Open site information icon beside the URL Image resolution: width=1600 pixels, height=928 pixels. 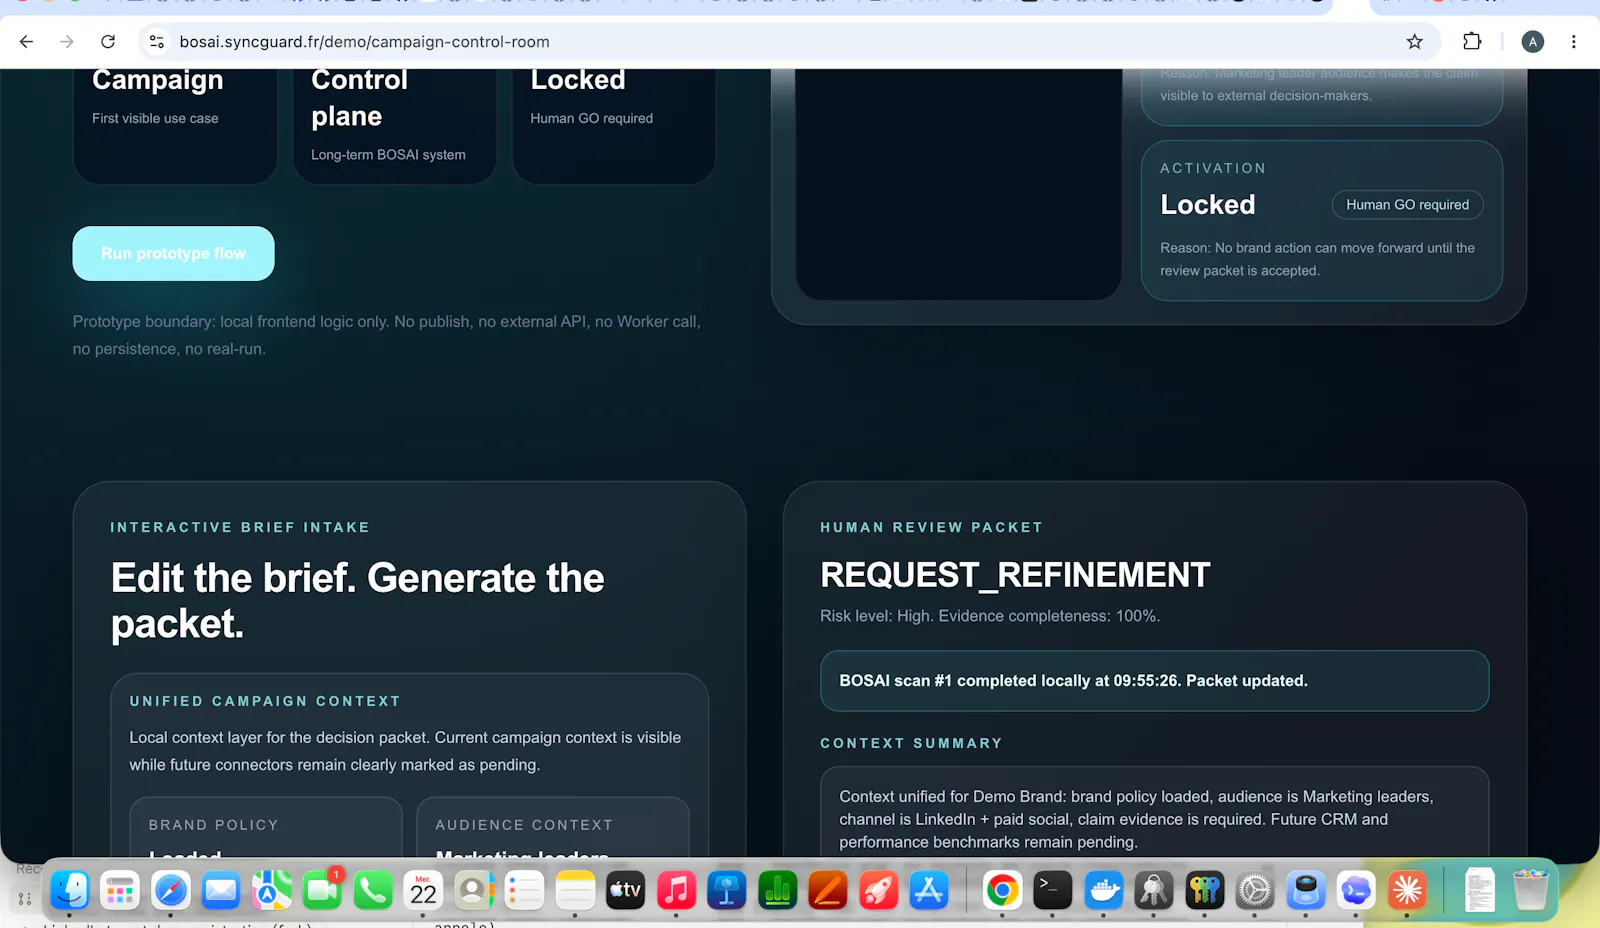[x=157, y=42]
